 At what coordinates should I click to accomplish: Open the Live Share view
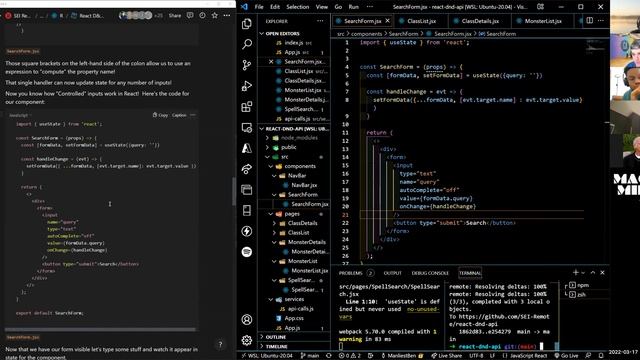(x=247, y=169)
